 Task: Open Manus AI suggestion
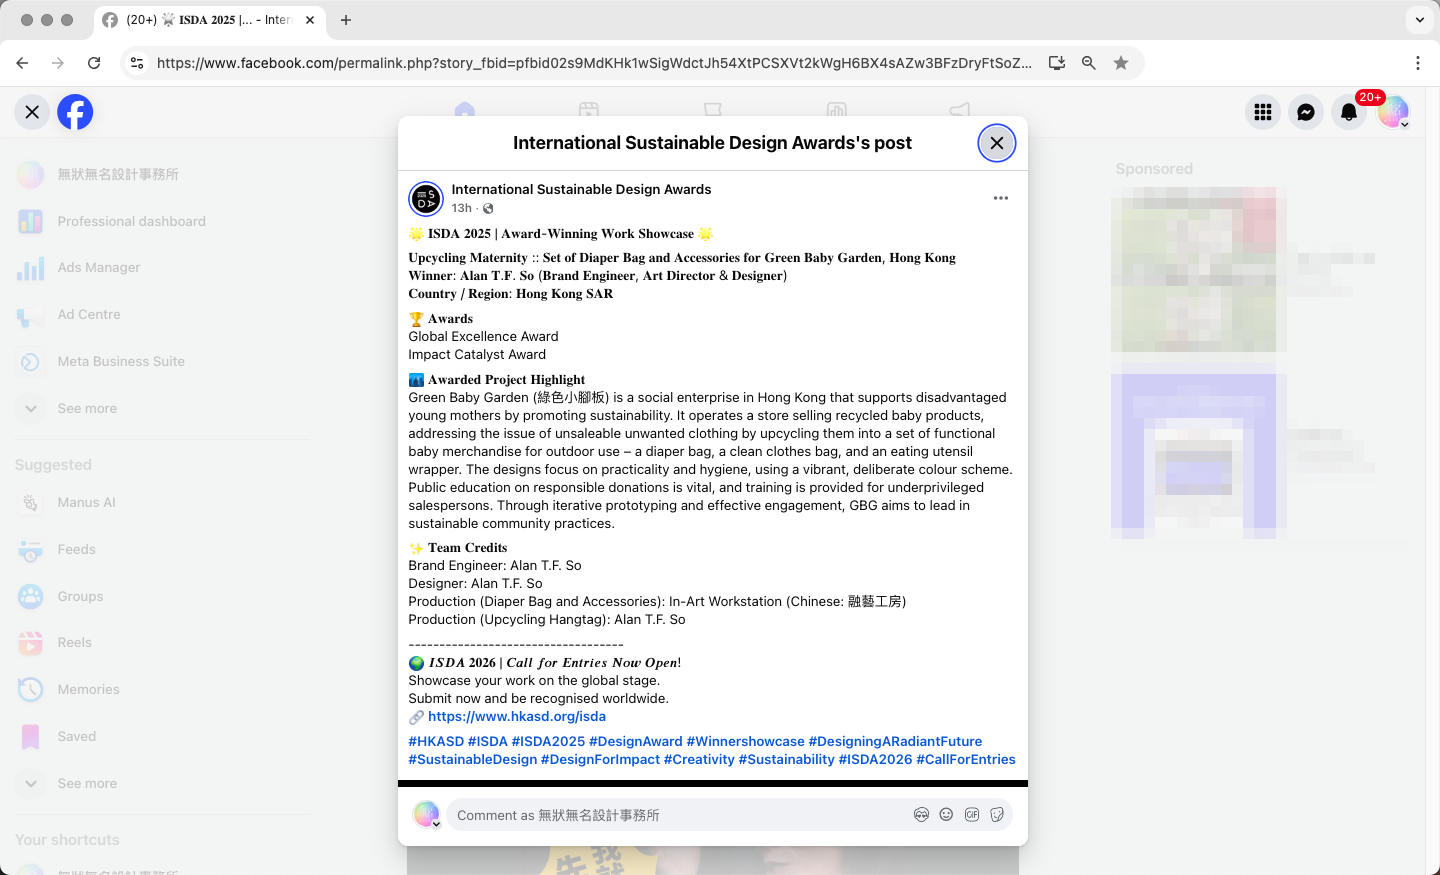162,502
